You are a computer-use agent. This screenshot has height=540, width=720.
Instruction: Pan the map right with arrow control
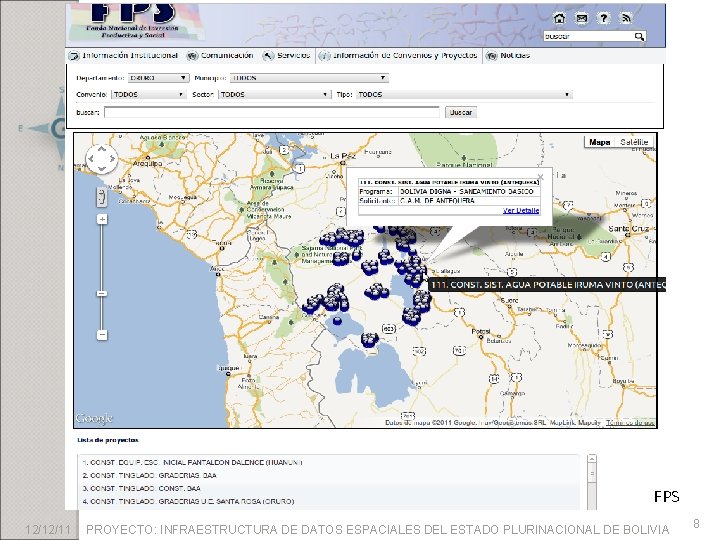112,159
